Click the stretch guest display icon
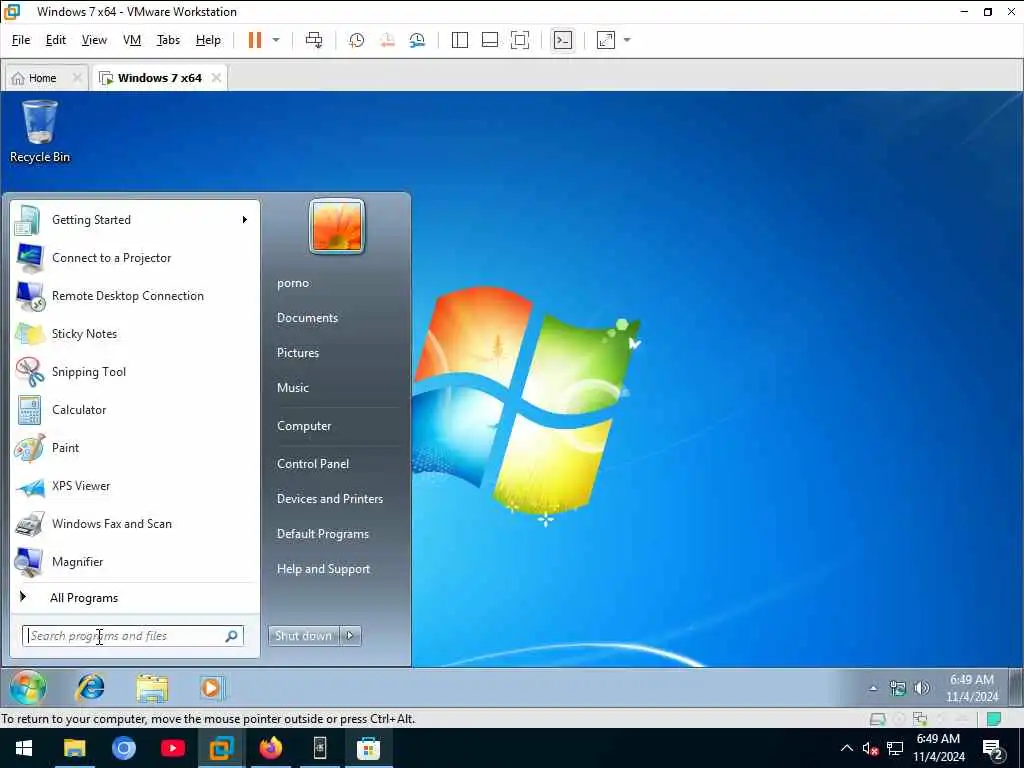Image resolution: width=1024 pixels, height=768 pixels. click(606, 40)
